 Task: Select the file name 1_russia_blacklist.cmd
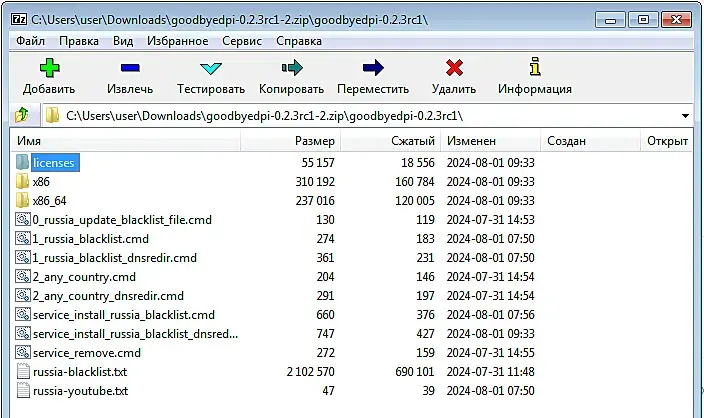click(90, 238)
